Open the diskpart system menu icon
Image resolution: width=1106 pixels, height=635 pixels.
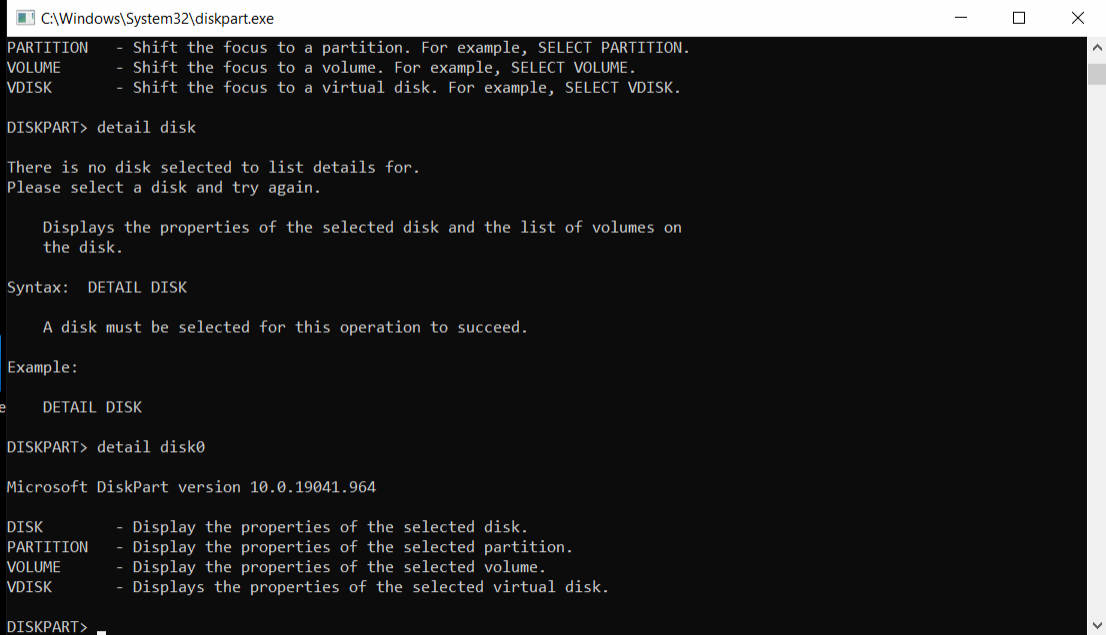[x=24, y=18]
